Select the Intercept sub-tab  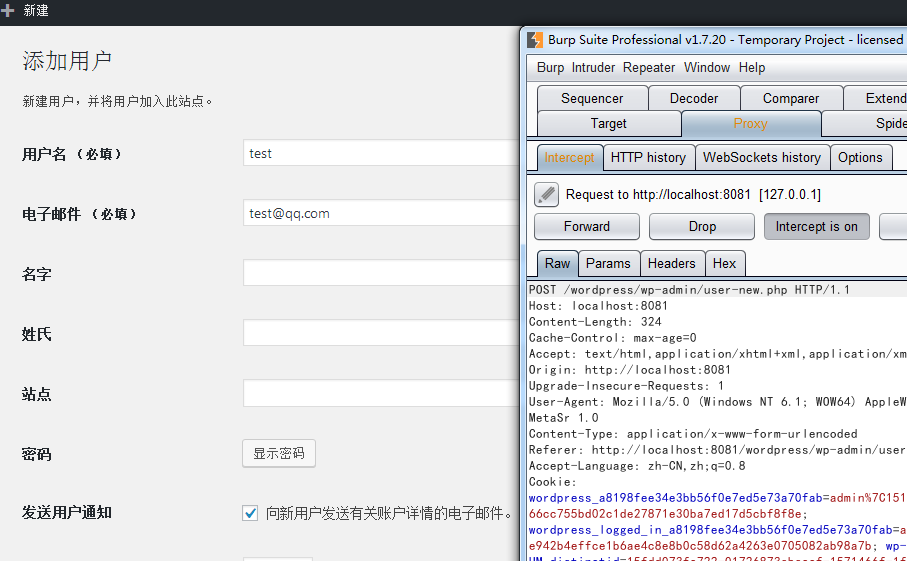(x=569, y=157)
